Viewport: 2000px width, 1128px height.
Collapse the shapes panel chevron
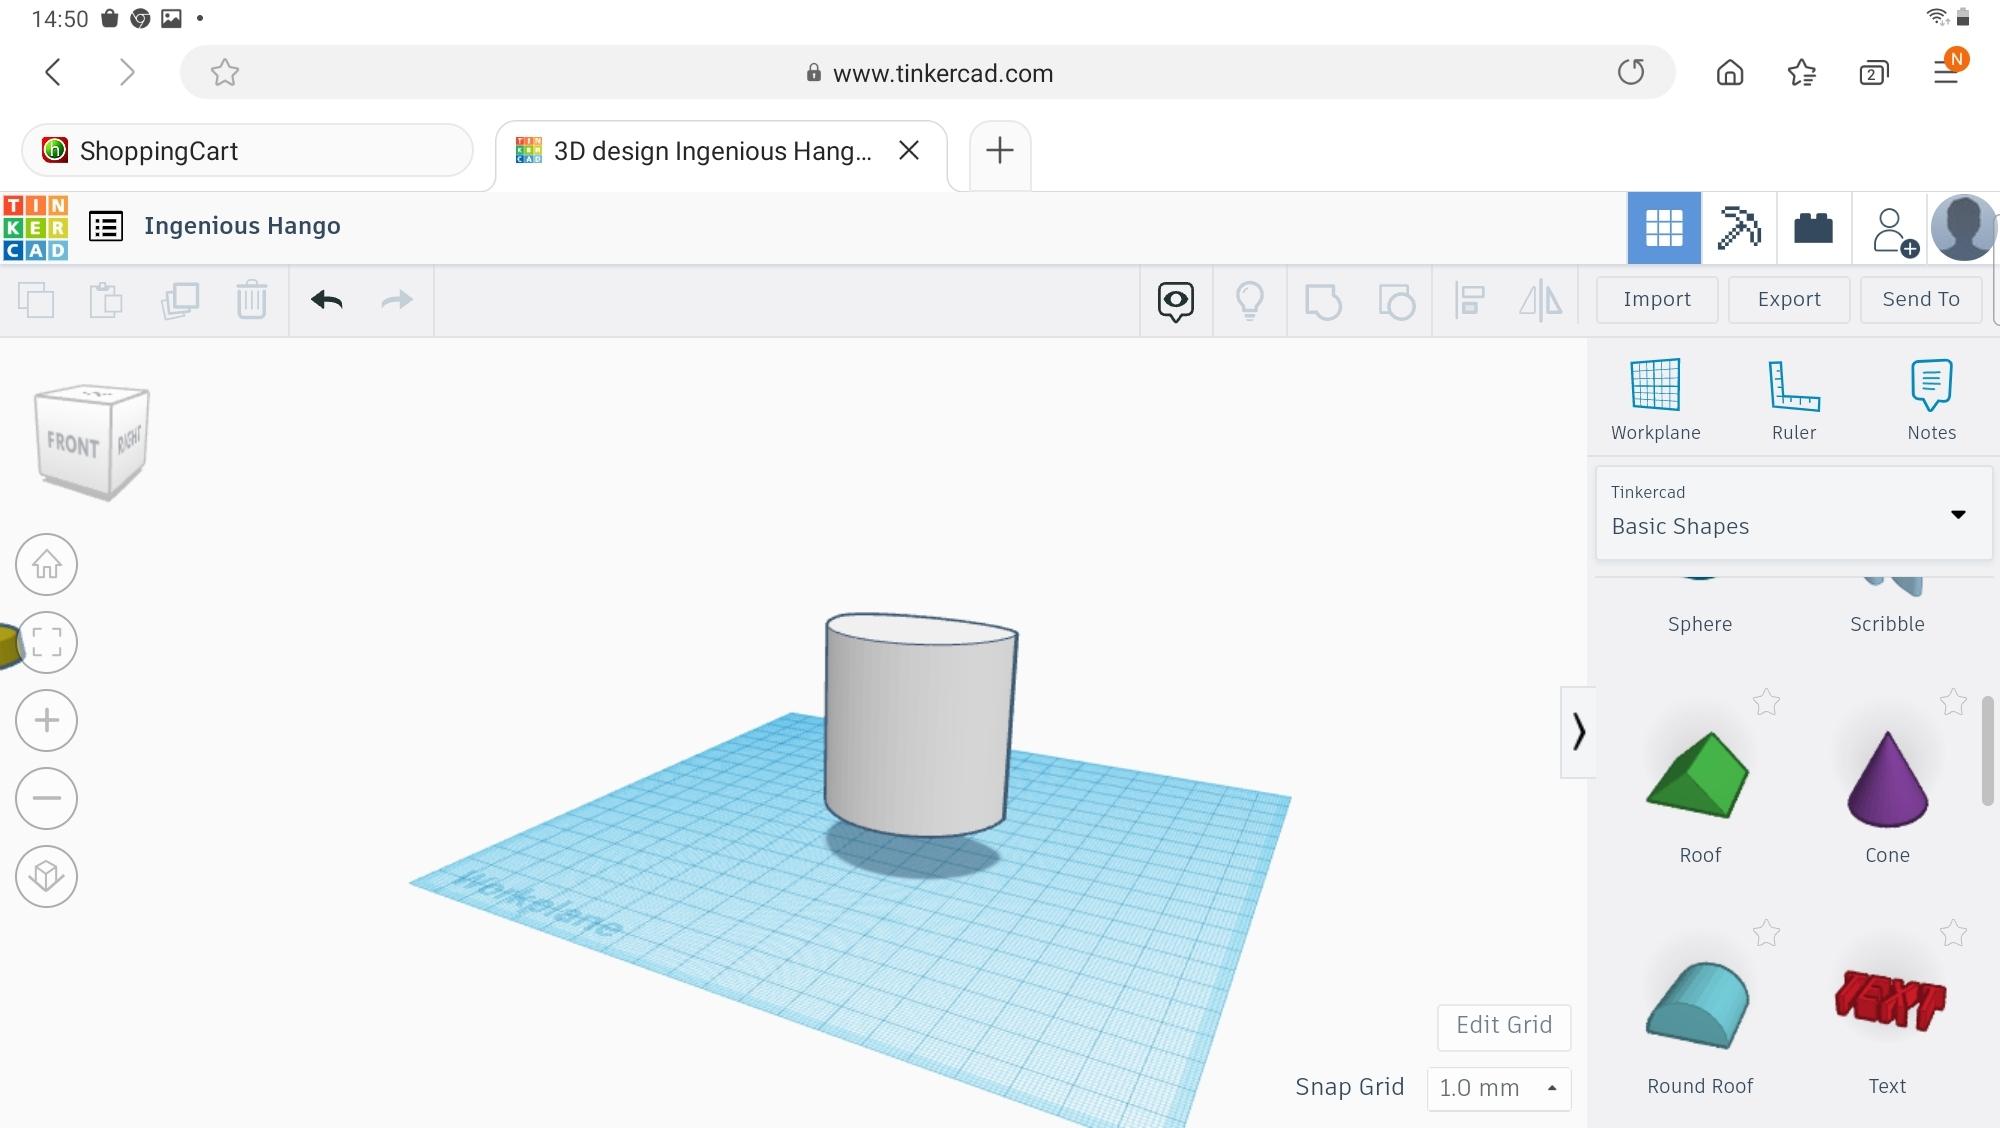pyautogui.click(x=1578, y=732)
